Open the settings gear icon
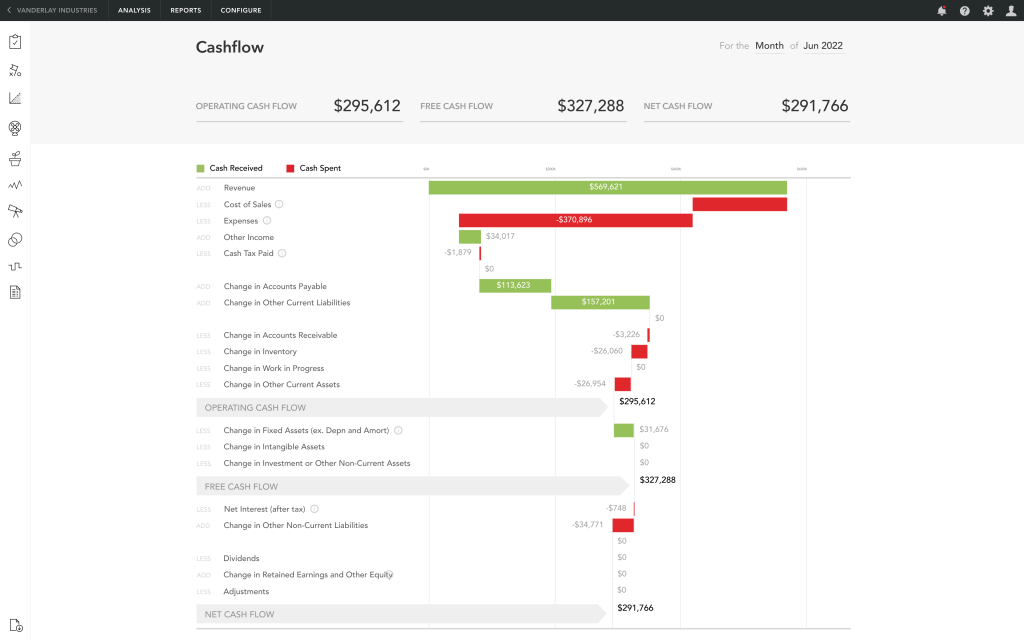The image size is (1024, 640). tap(988, 10)
